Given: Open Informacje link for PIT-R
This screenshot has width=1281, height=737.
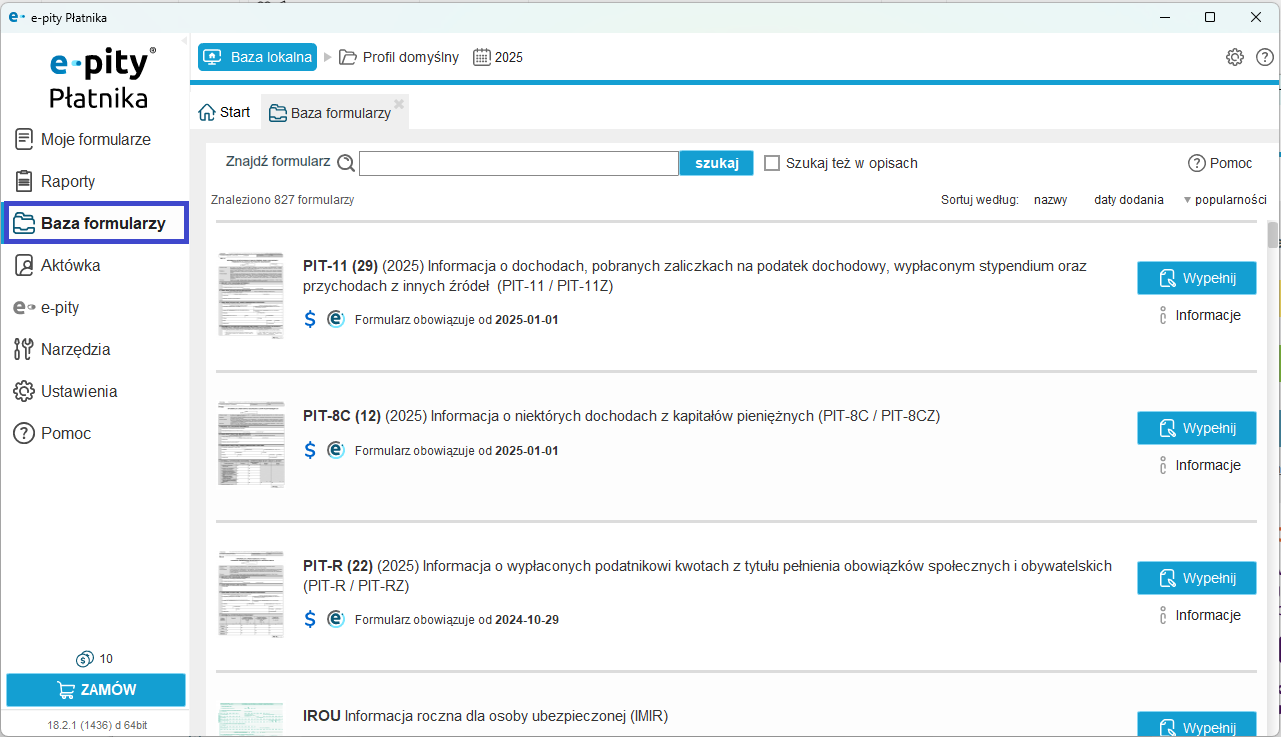Looking at the screenshot, I should pos(1207,615).
